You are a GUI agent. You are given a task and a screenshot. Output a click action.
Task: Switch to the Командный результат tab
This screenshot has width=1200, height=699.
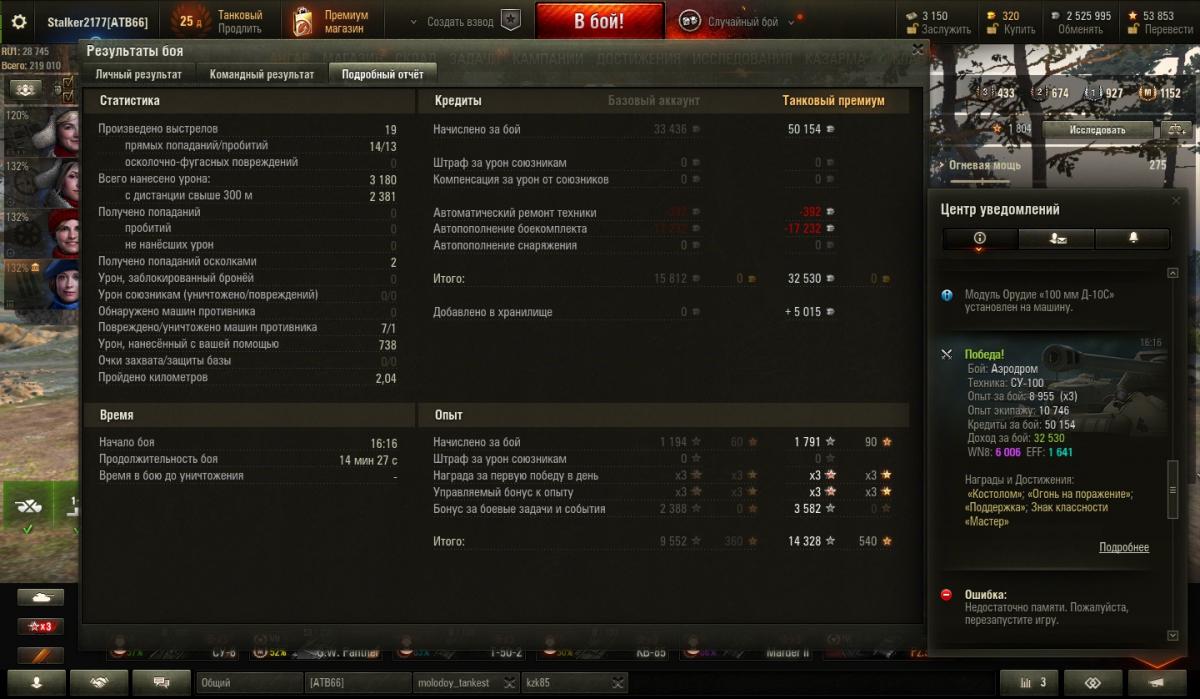(262, 74)
